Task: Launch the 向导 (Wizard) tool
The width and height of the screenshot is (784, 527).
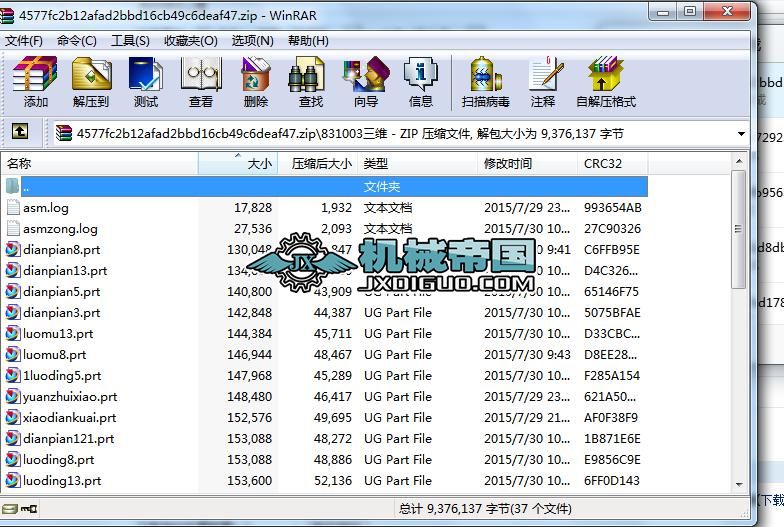Action: click(366, 82)
